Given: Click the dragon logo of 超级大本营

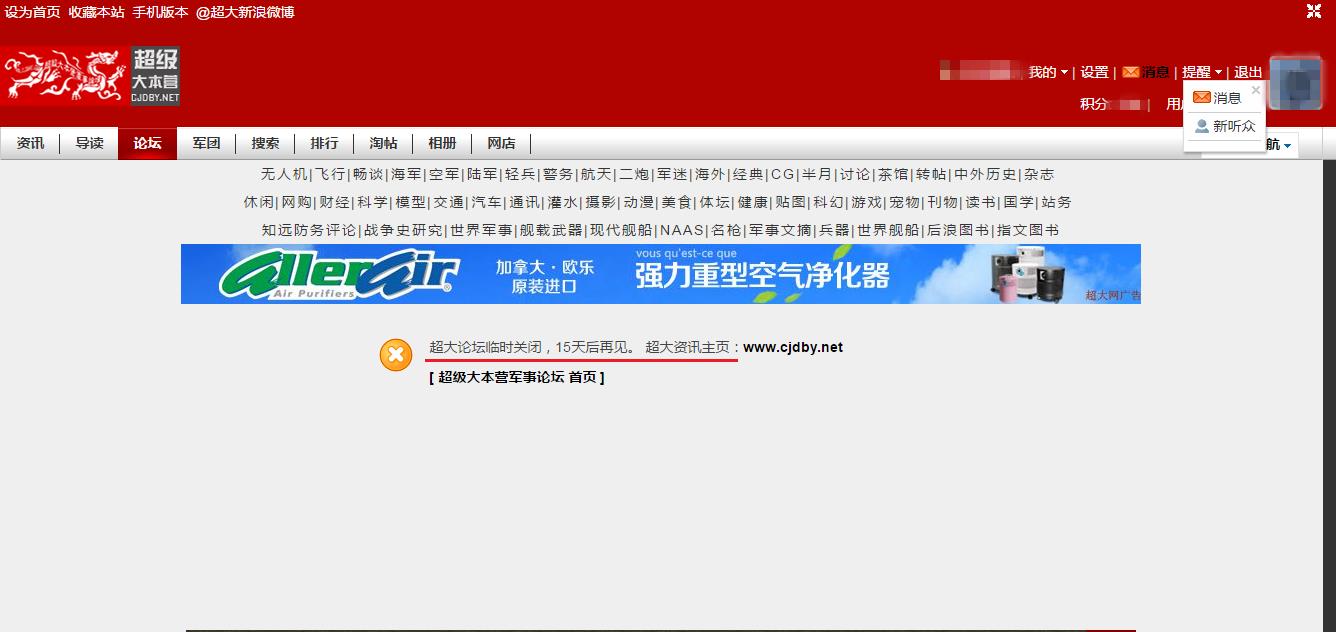Looking at the screenshot, I should tap(66, 76).
